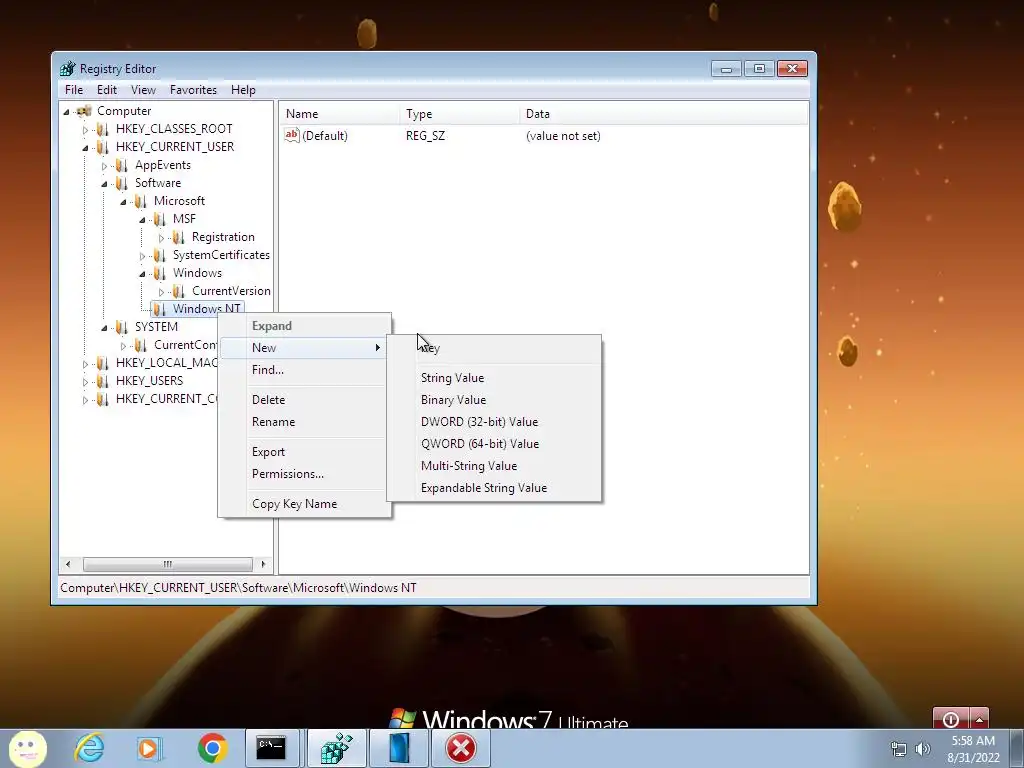The image size is (1024, 768).
Task: Click the HKEY_CLASSES_ROOT folder icon
Action: click(103, 129)
